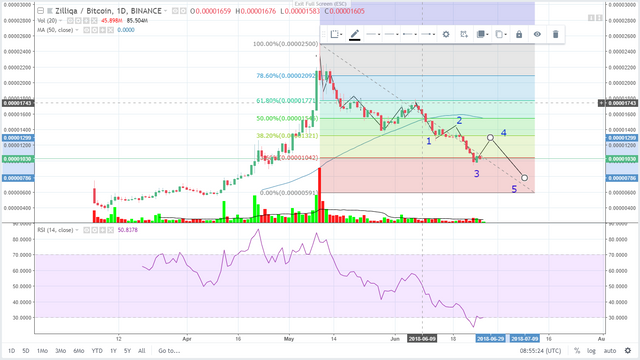
Task: Open the visual order layers dropdown
Action: (x=482, y=34)
